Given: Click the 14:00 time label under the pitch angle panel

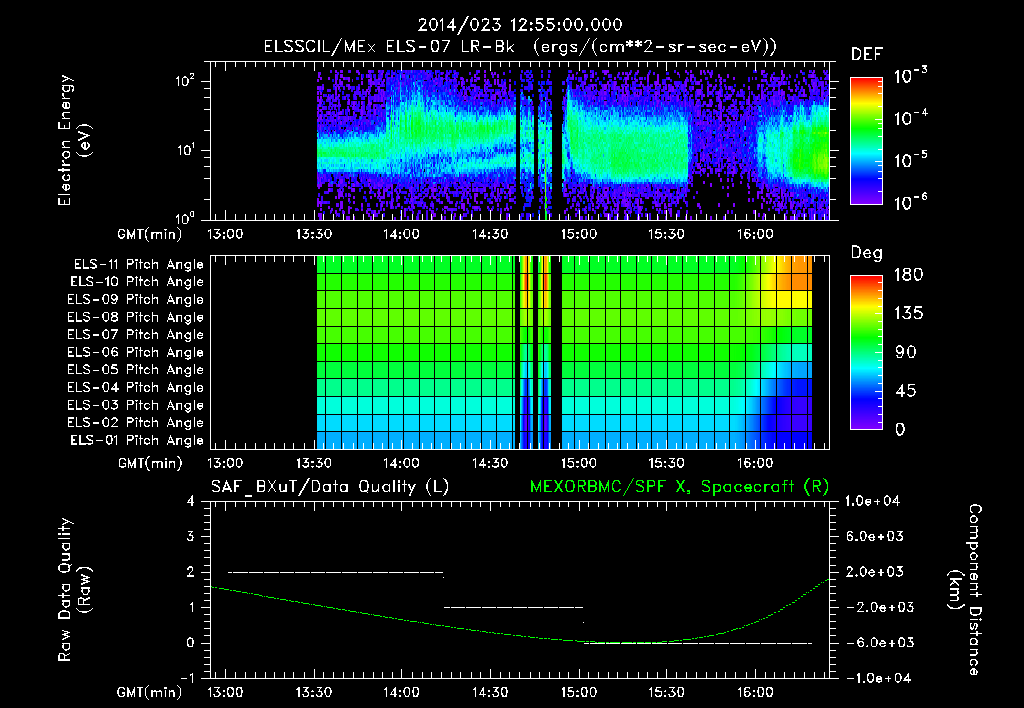Looking at the screenshot, I should (401, 463).
